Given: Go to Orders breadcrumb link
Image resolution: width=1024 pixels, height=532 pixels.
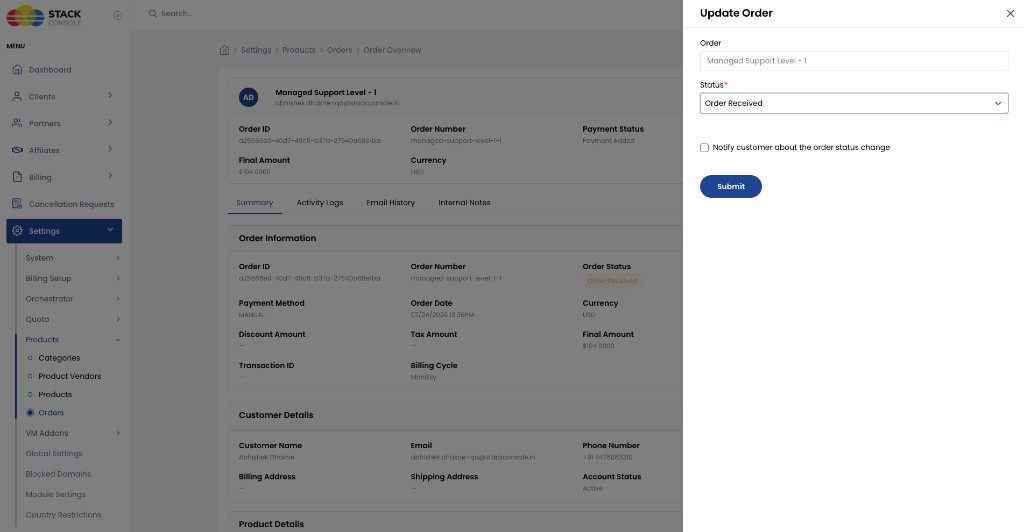Looking at the screenshot, I should tap(340, 50).
